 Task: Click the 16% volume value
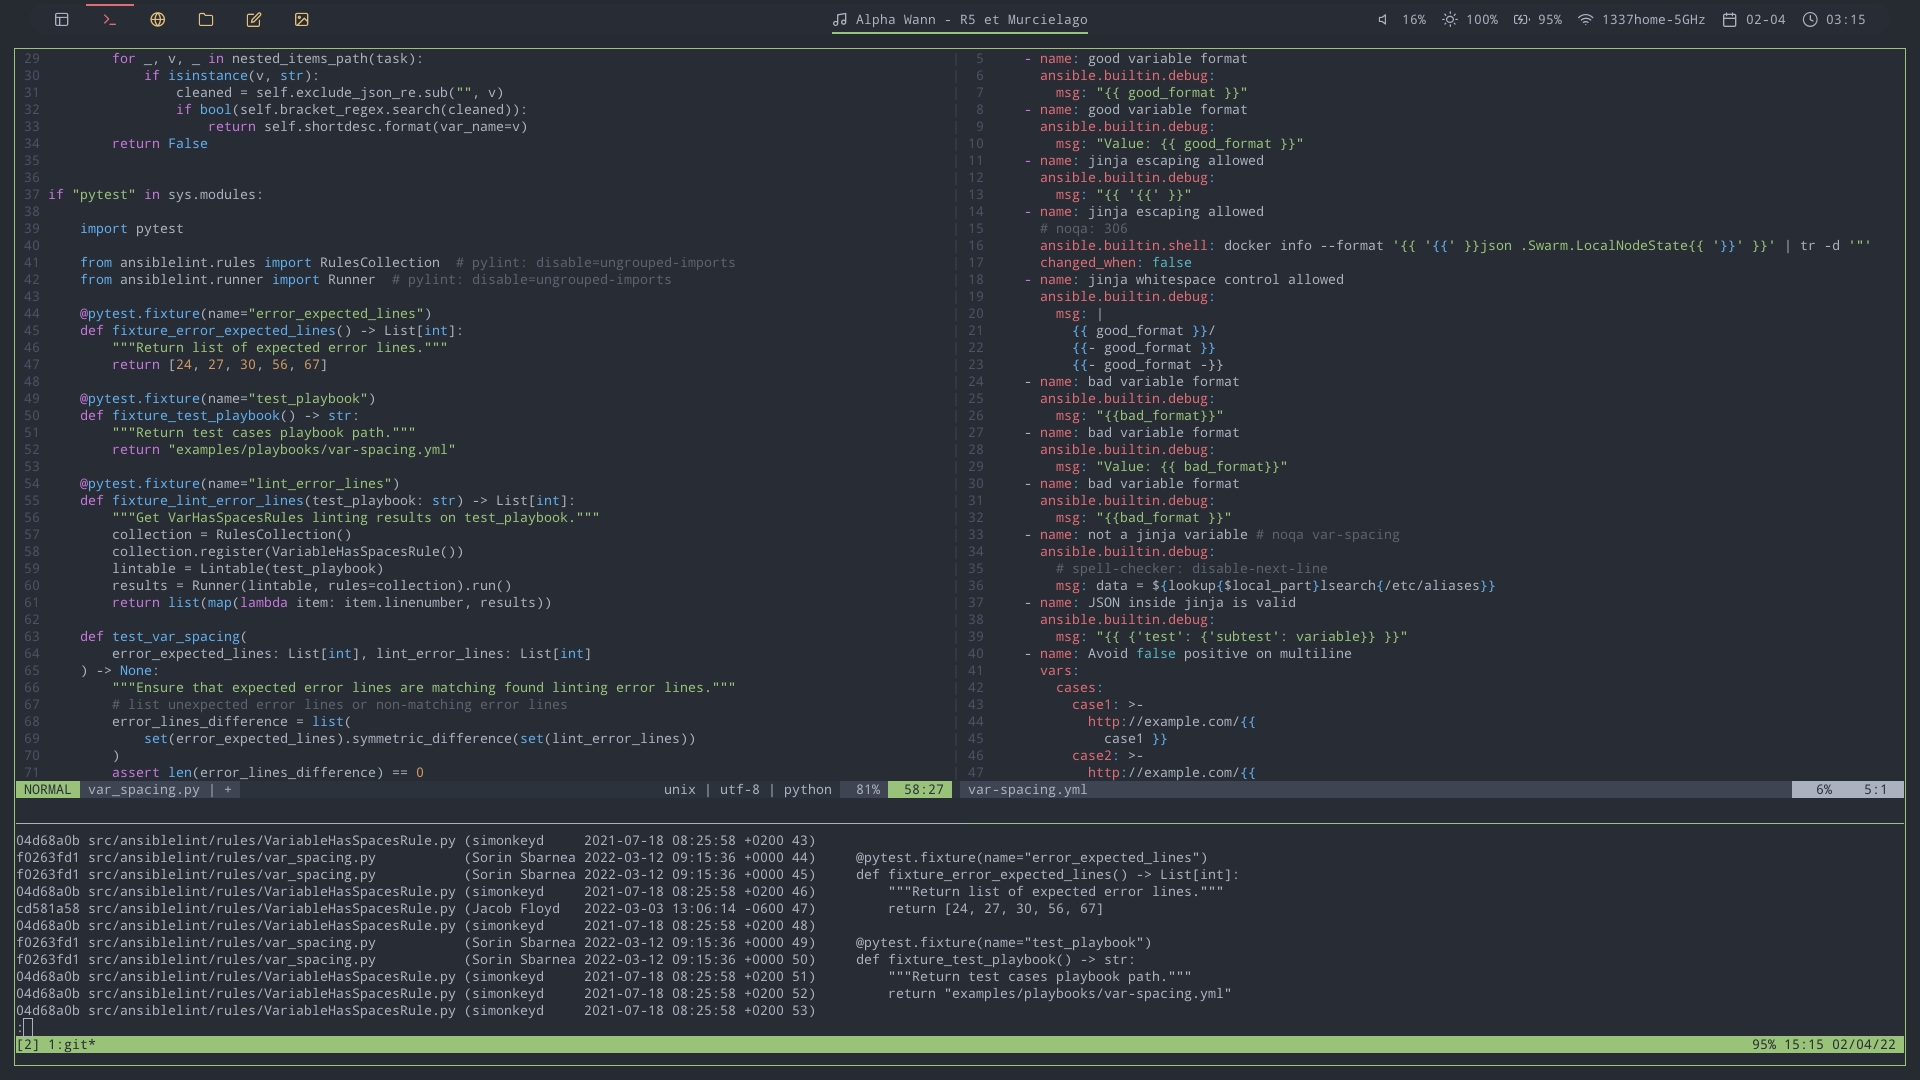tap(1414, 19)
